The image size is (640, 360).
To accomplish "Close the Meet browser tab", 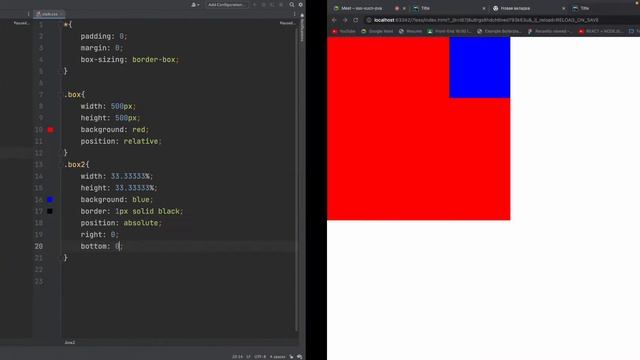I will [x=404, y=8].
